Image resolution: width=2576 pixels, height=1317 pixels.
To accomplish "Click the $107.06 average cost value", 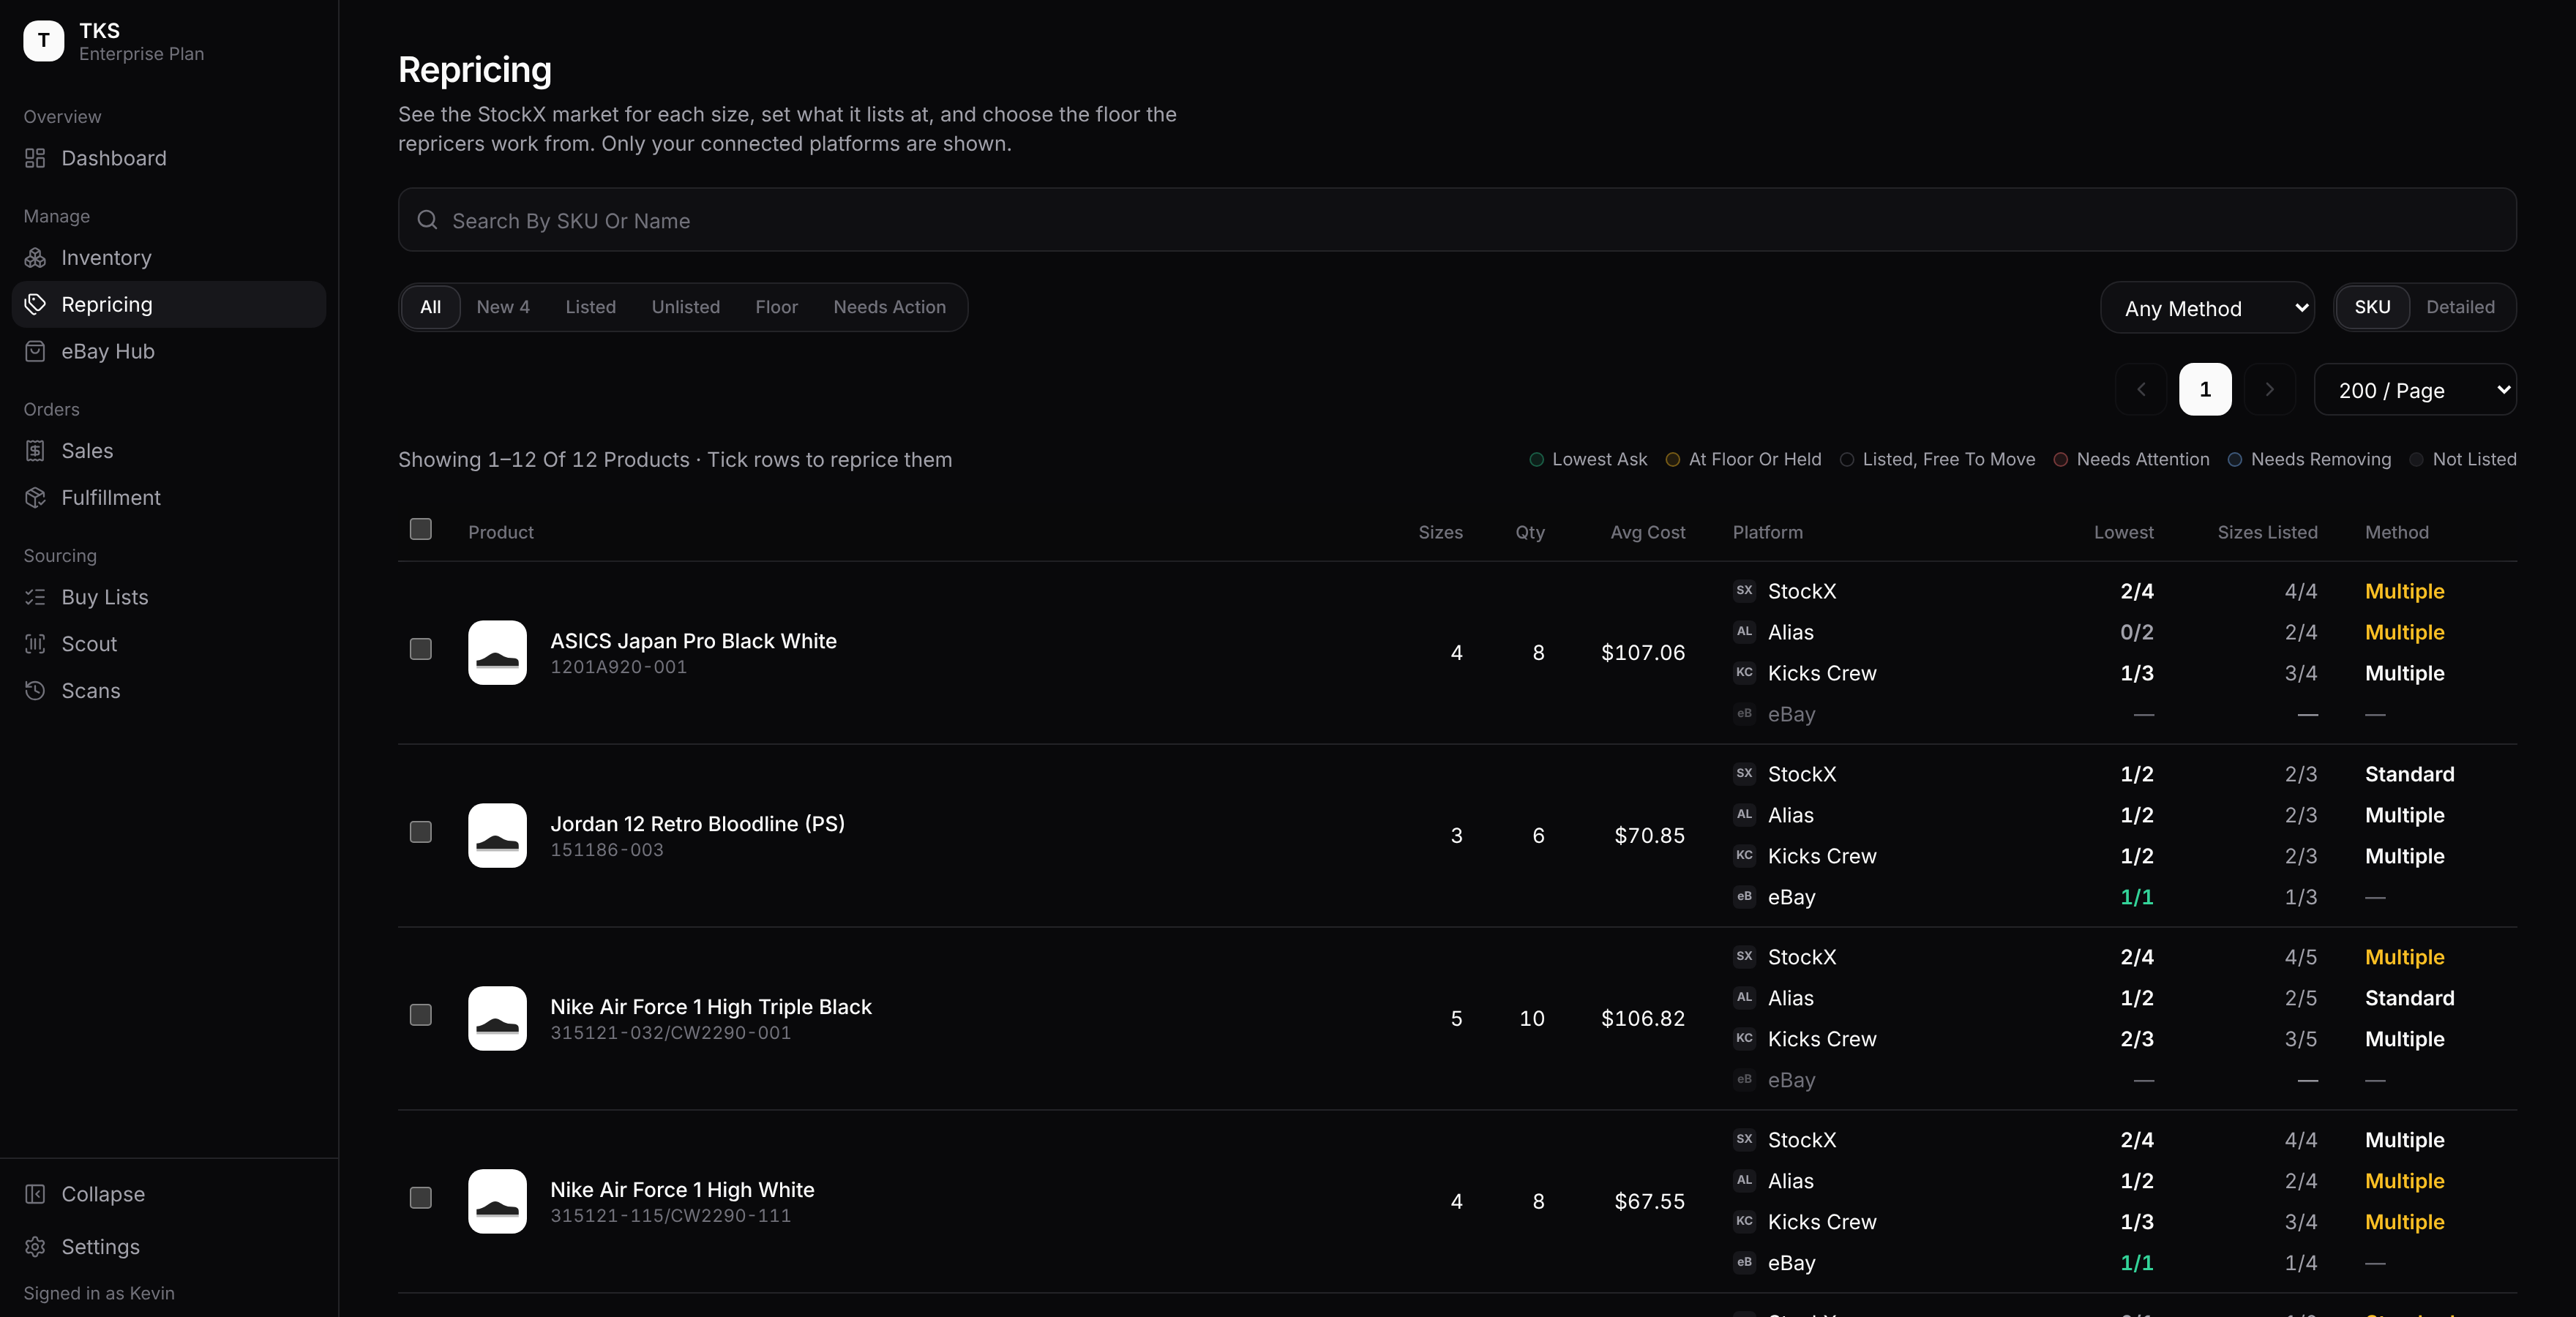I will pos(1642,653).
